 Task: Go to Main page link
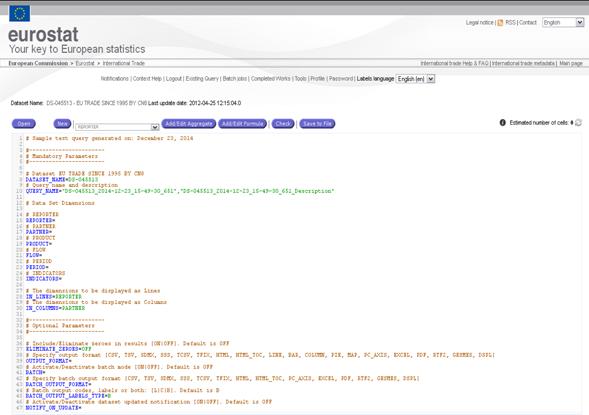[x=571, y=63]
